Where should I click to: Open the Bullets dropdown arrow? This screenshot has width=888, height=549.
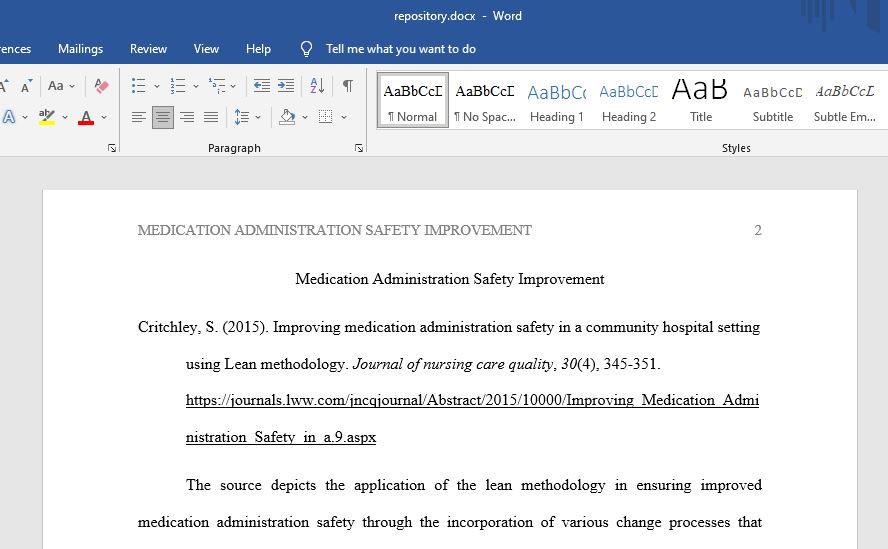(157, 87)
